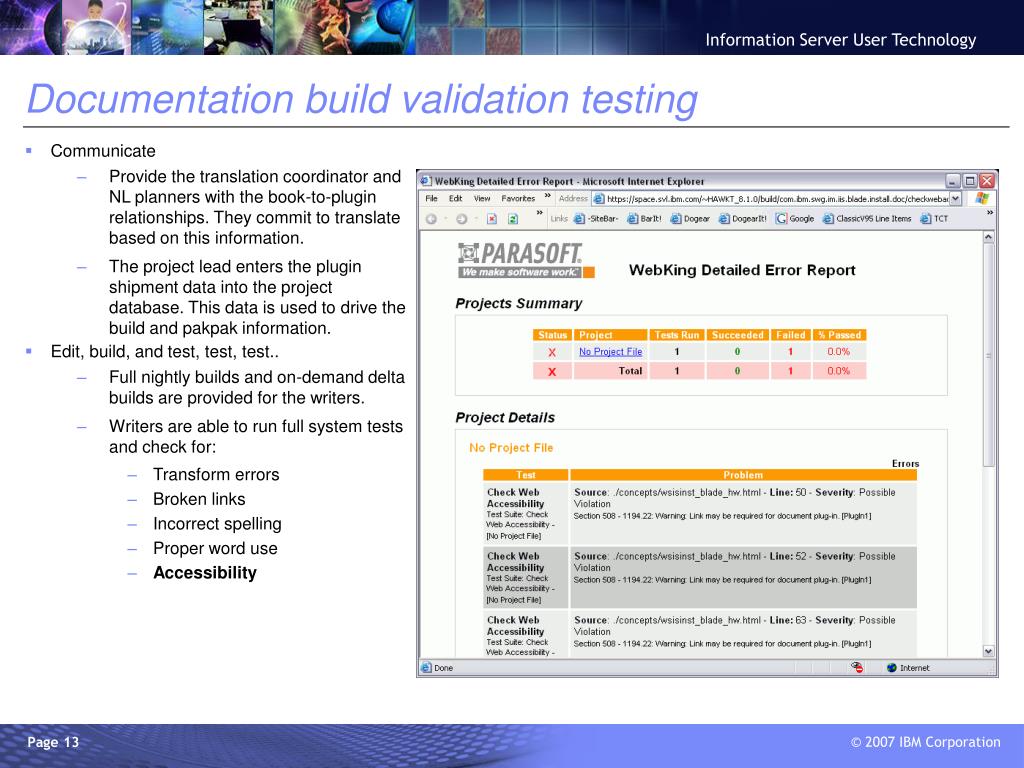Expand hidden toolbar buttons chevron beside Links
Image resolution: width=1024 pixels, height=768 pixels.
(x=539, y=213)
